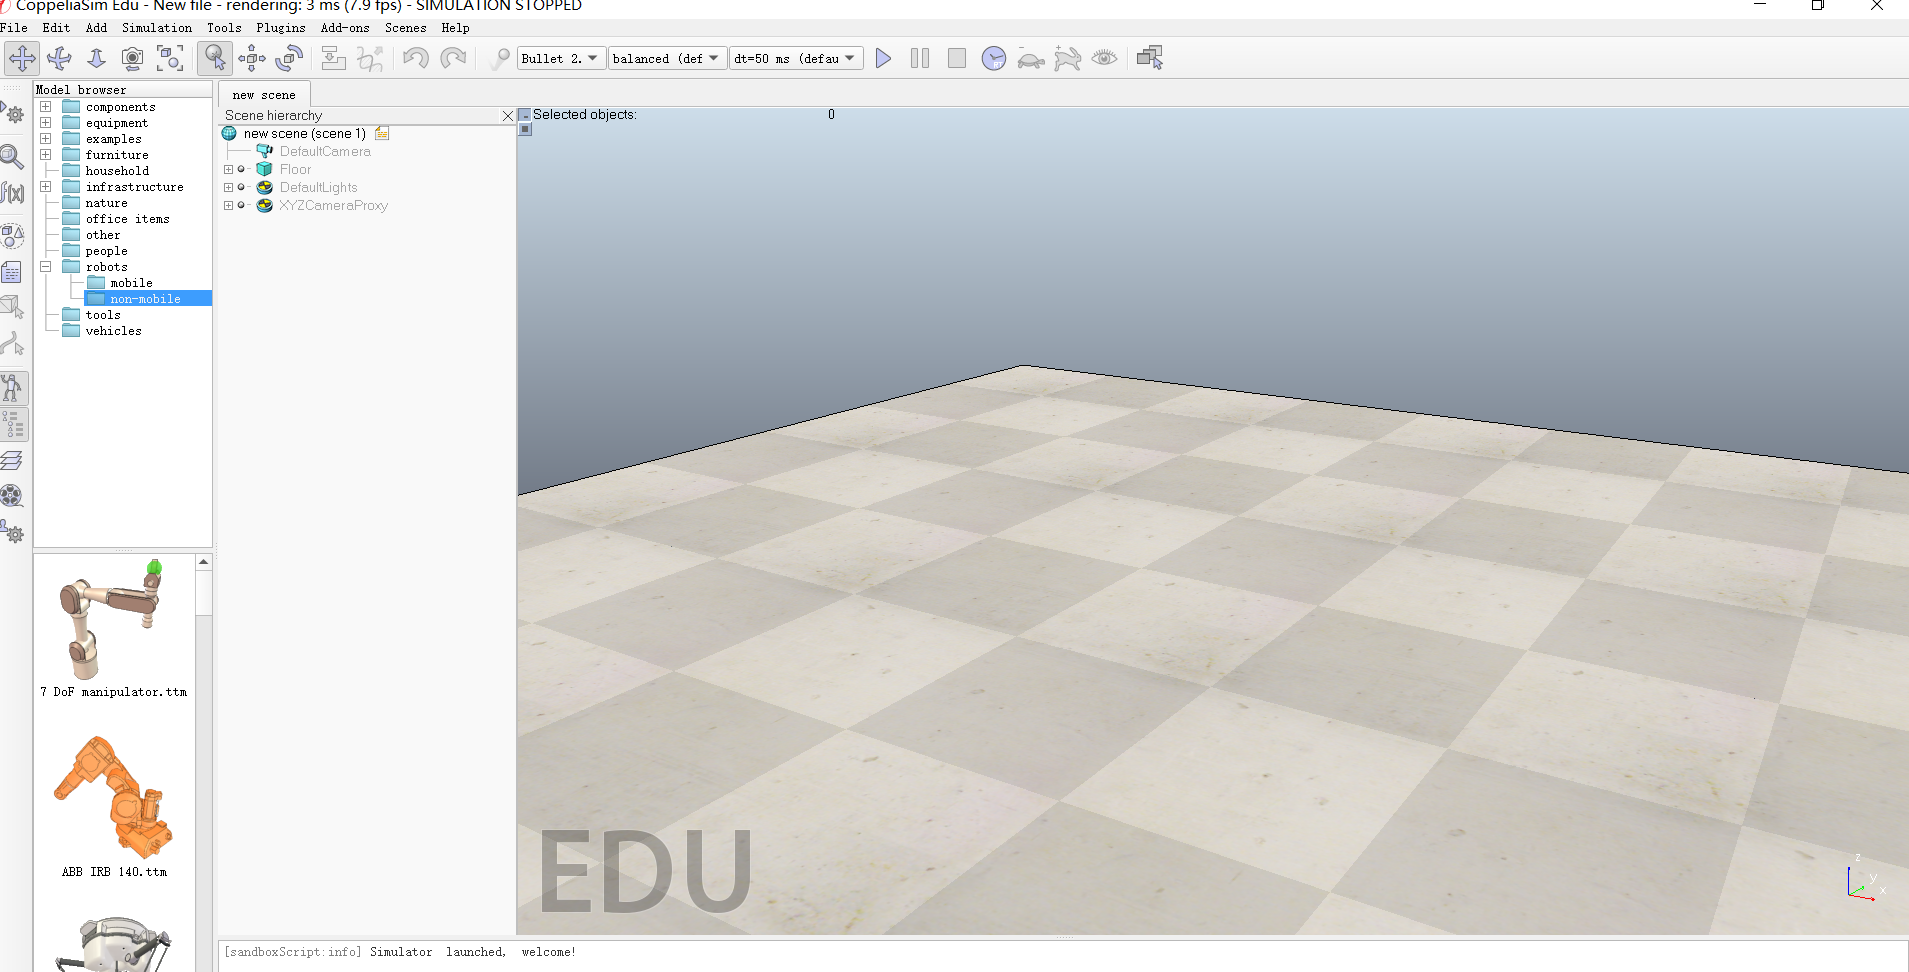This screenshot has width=1909, height=972.
Task: Toggle the click selection tool
Action: click(214, 58)
